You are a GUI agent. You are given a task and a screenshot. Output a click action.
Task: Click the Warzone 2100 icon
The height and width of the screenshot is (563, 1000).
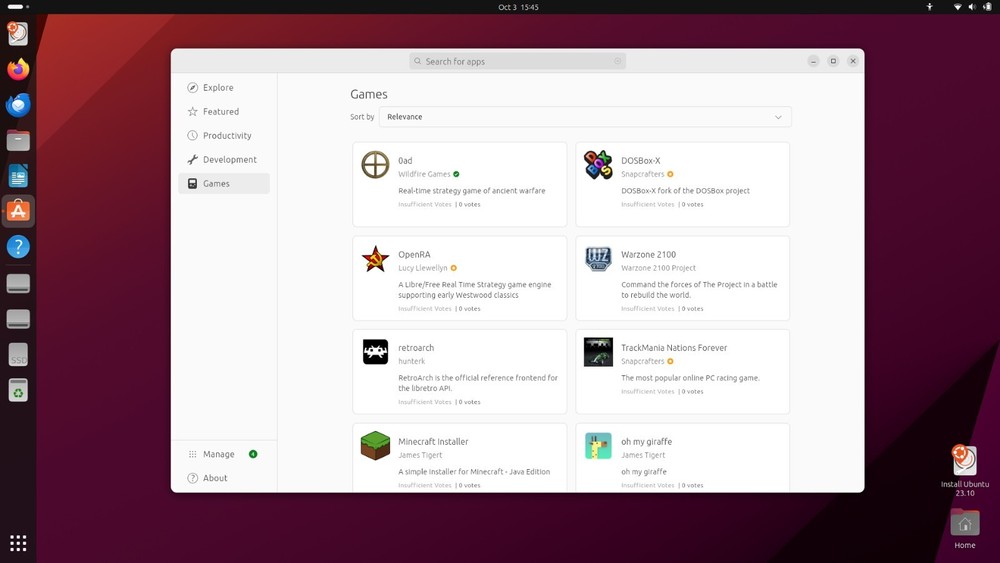click(x=598, y=258)
